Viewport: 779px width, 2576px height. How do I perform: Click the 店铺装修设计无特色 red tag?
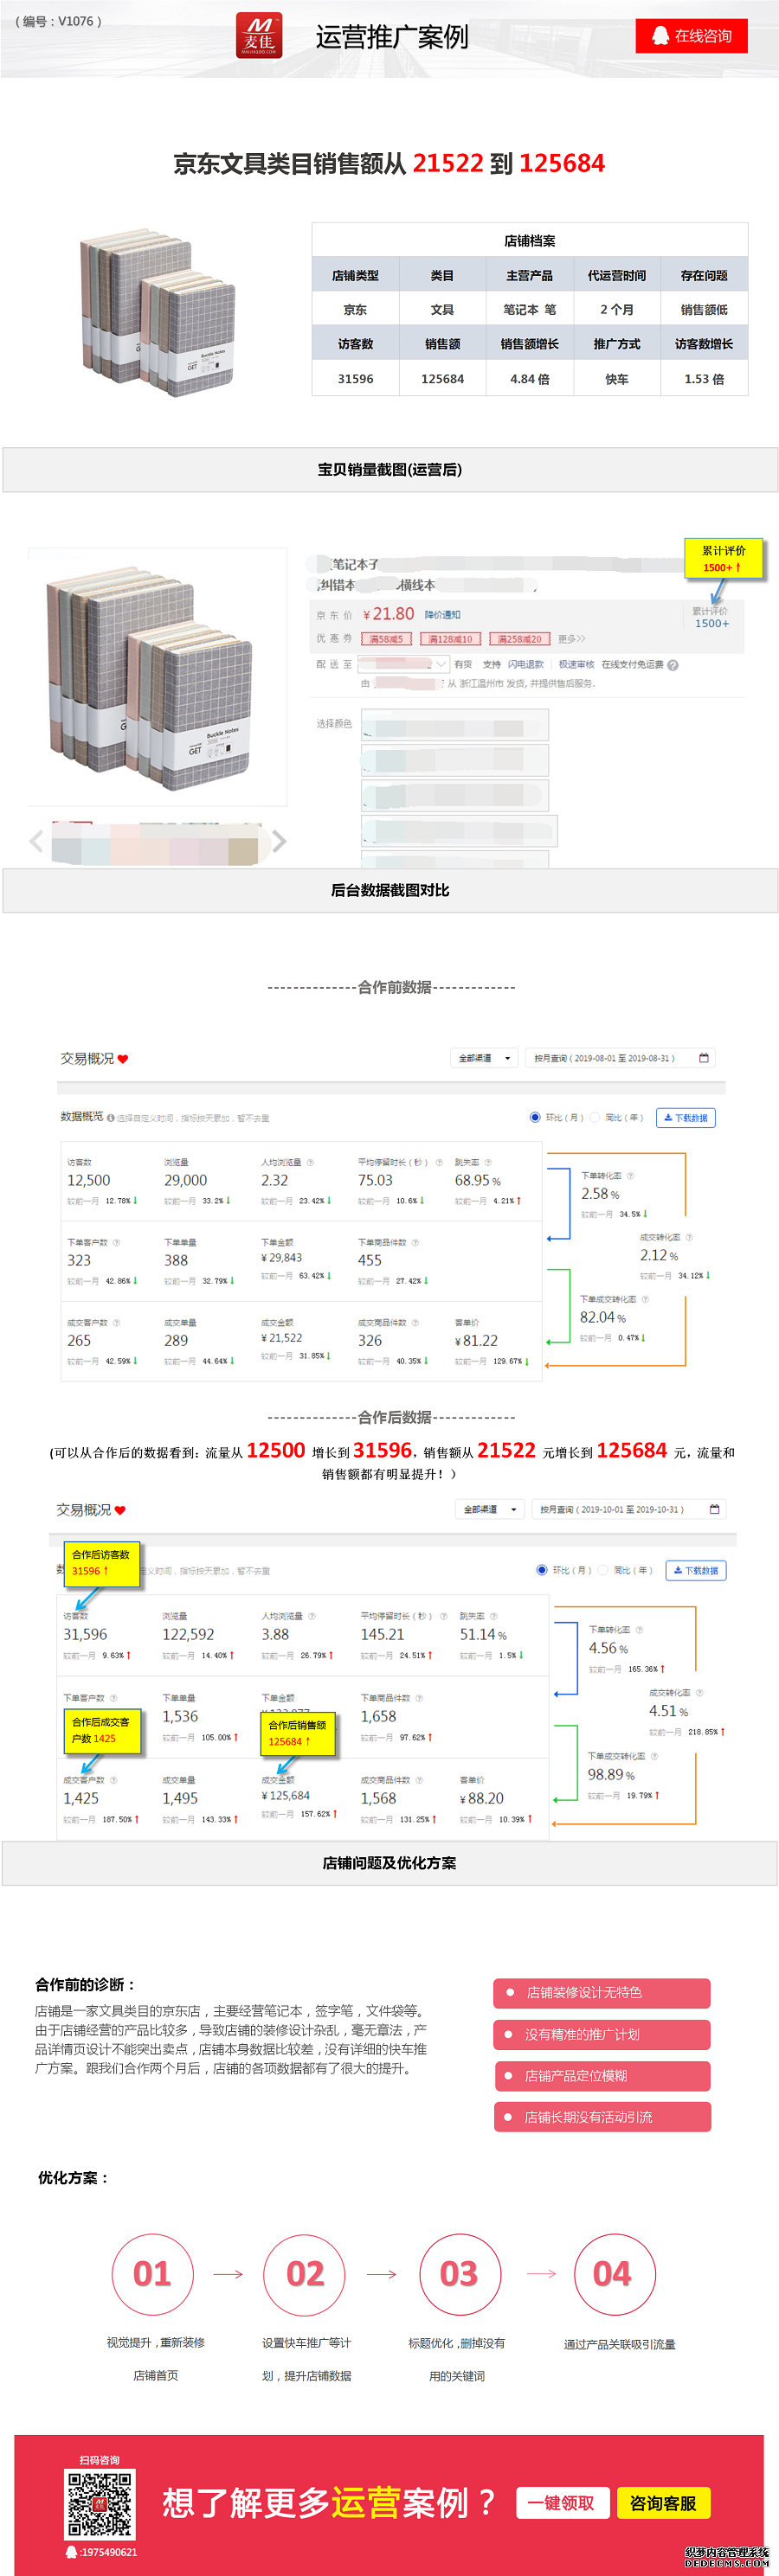[x=602, y=1993]
